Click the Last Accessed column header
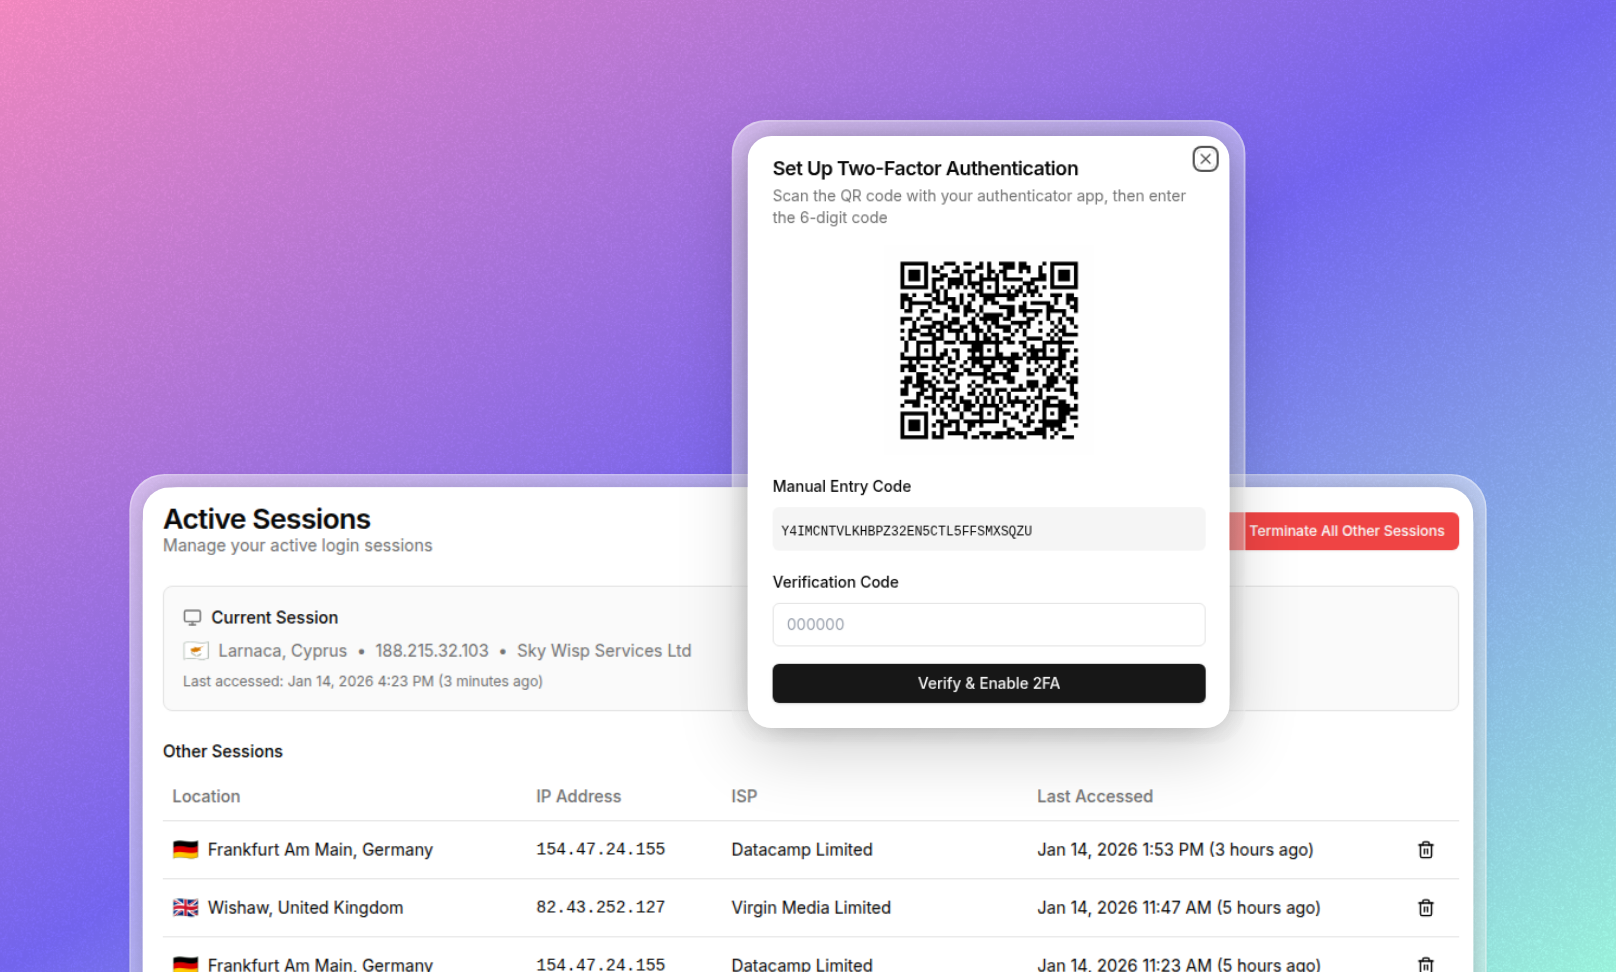The height and width of the screenshot is (972, 1616). tap(1095, 796)
